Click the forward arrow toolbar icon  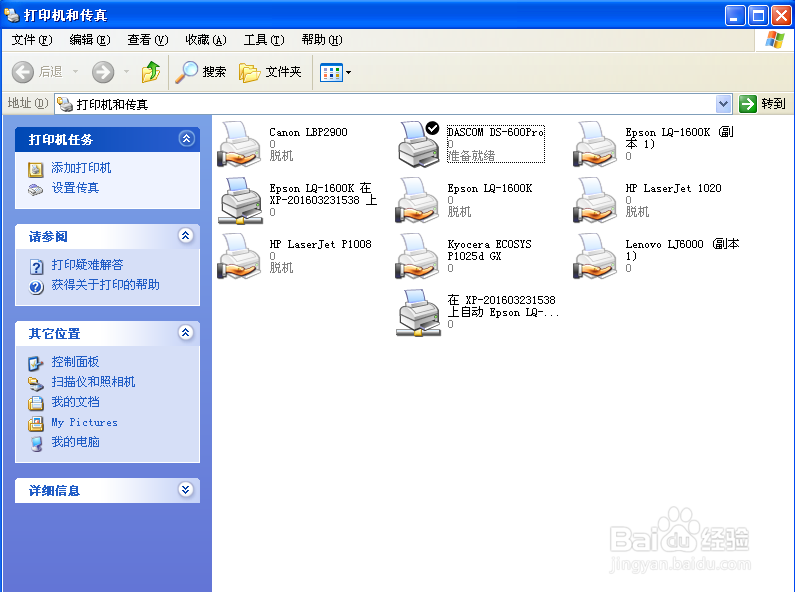103,72
